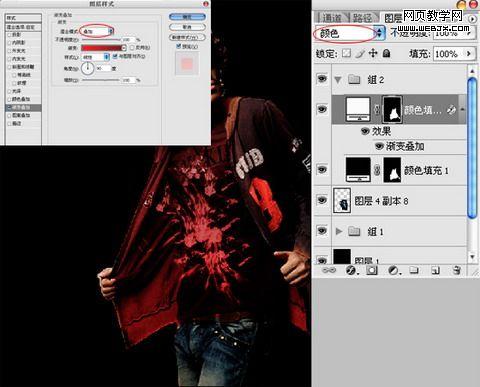This screenshot has width=480, height=387.
Task: Hide the 组 2 group
Action: point(322,79)
